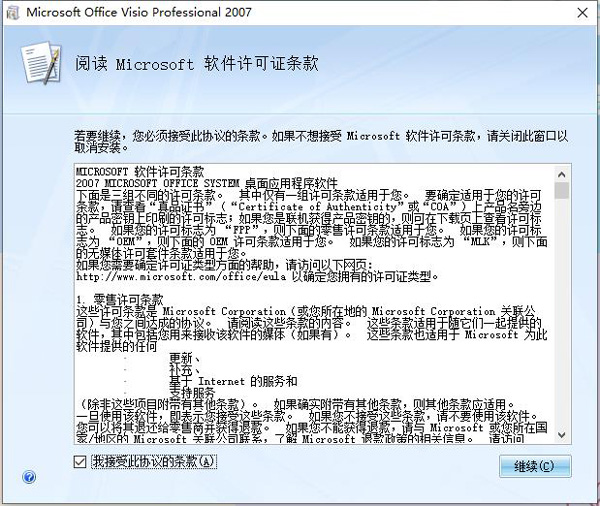Click the http://www.microsoft.com/office/eula URL text
This screenshot has height=506, width=600.
(181, 276)
